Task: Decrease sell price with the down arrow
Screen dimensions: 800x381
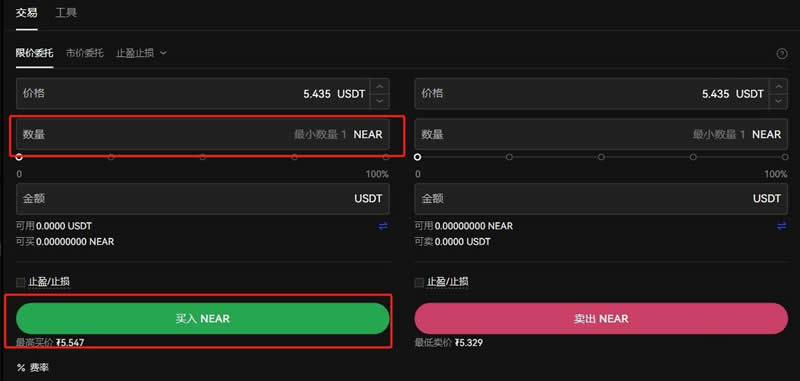Action: 778,101
